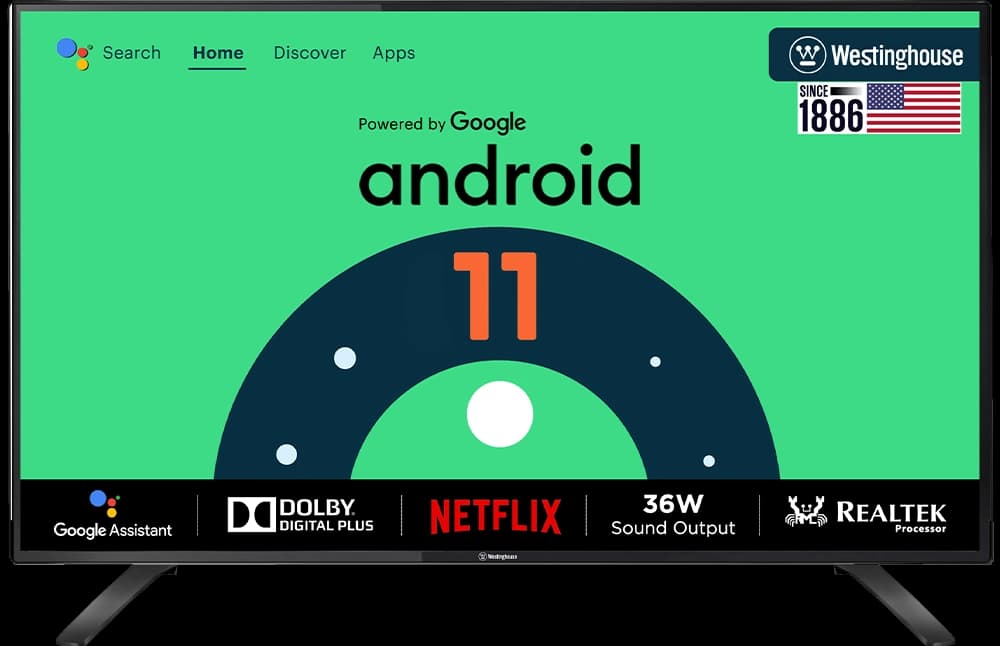Click the 'android' wordmark
Screen dimensions: 1000x646
coord(500,175)
